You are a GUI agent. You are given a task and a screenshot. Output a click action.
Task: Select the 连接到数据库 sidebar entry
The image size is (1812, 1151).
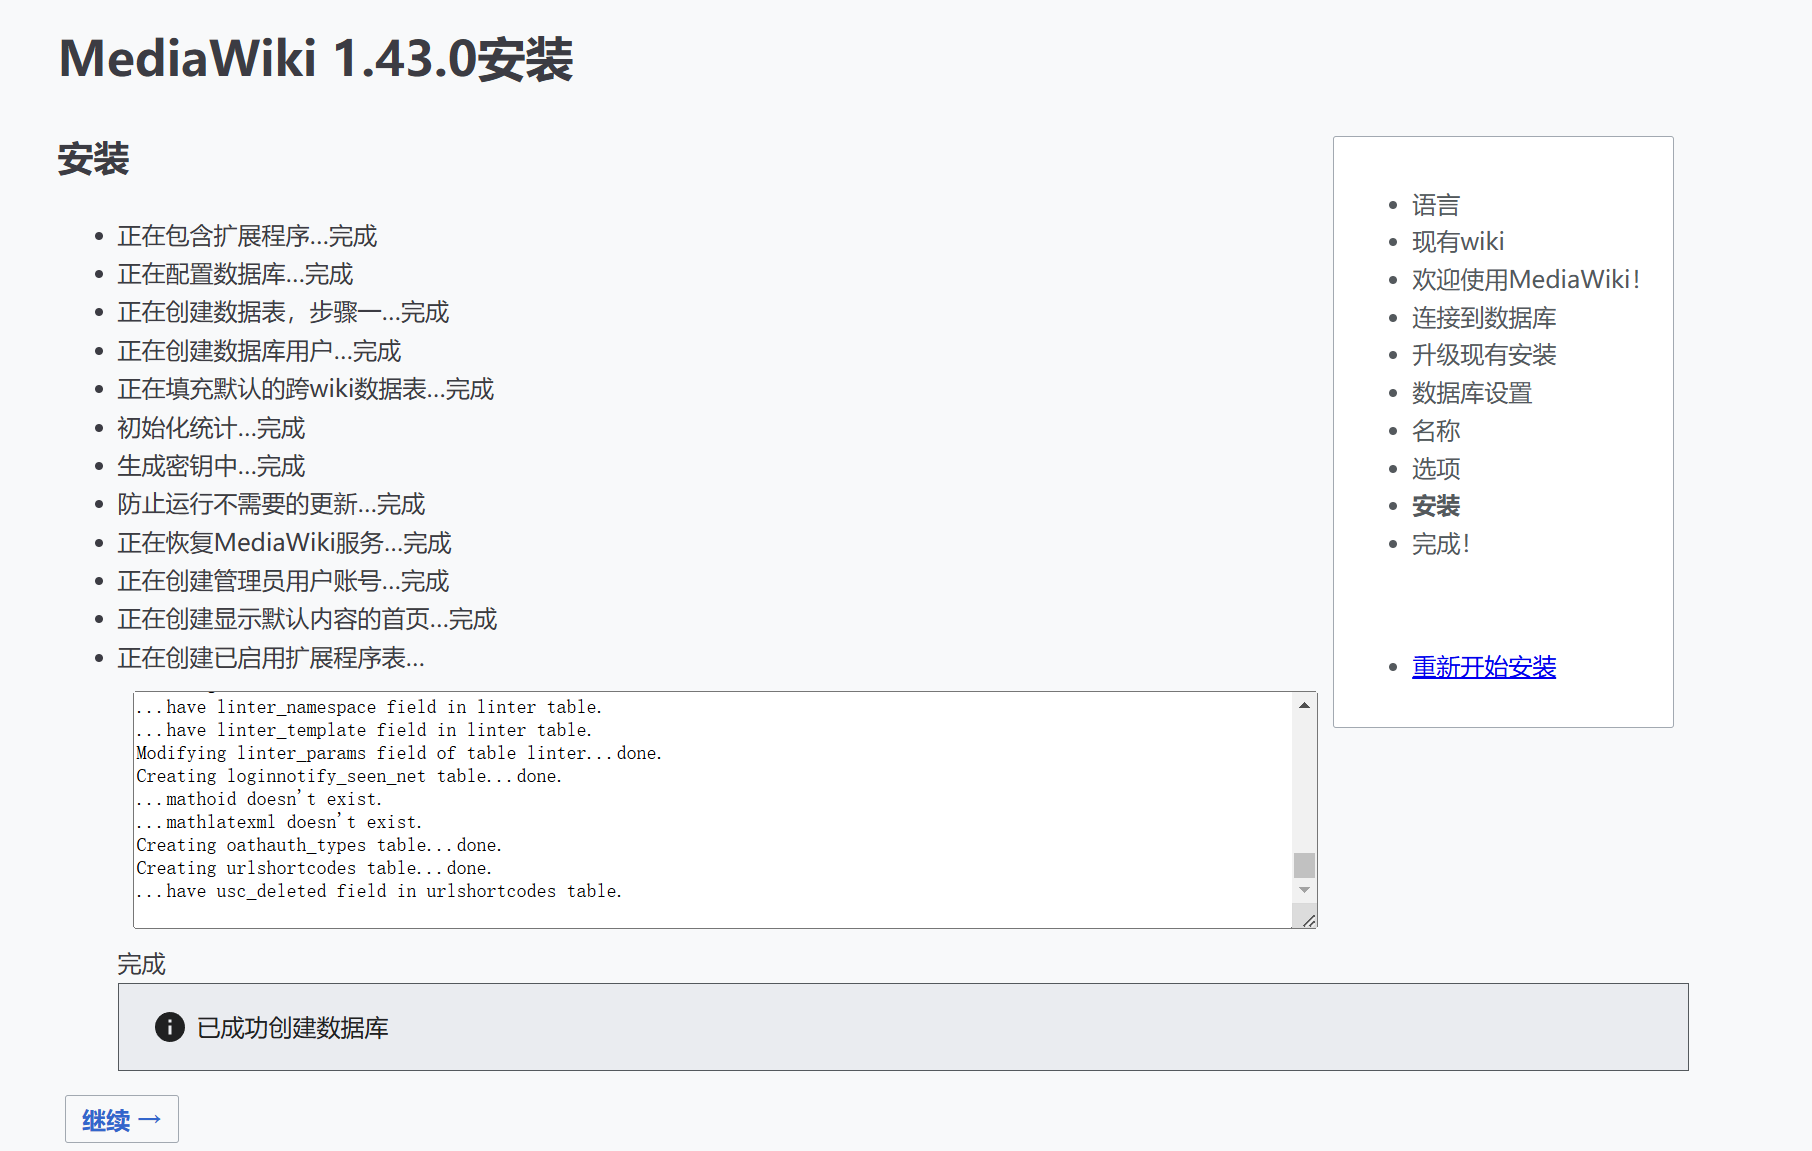pos(1482,318)
